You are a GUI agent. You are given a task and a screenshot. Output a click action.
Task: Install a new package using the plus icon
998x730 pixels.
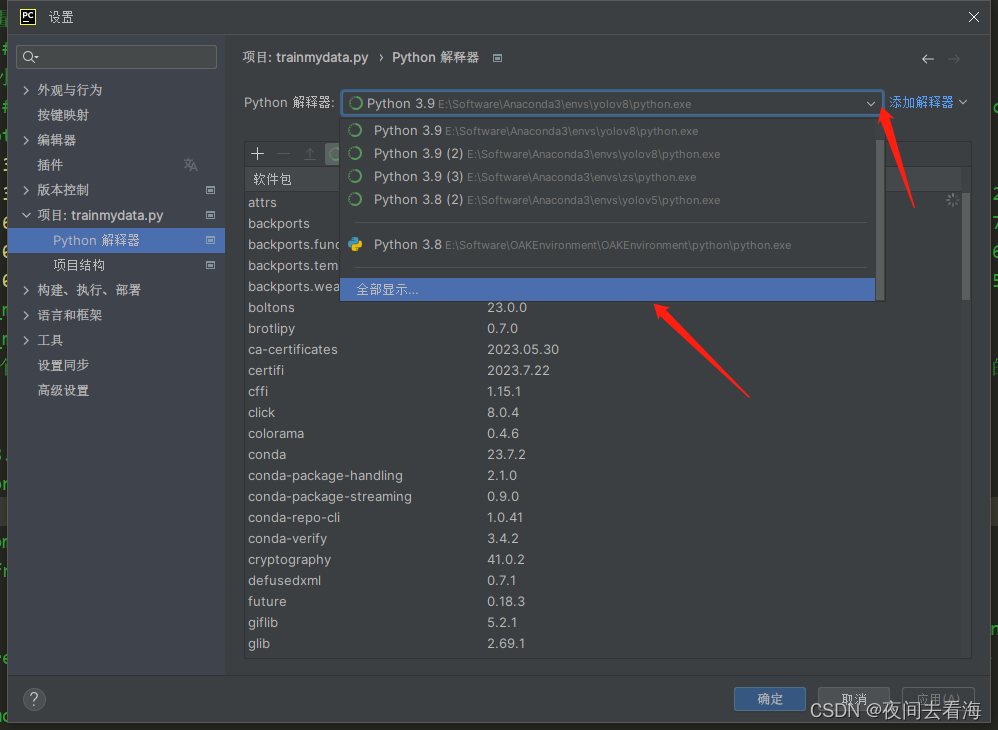(x=257, y=154)
